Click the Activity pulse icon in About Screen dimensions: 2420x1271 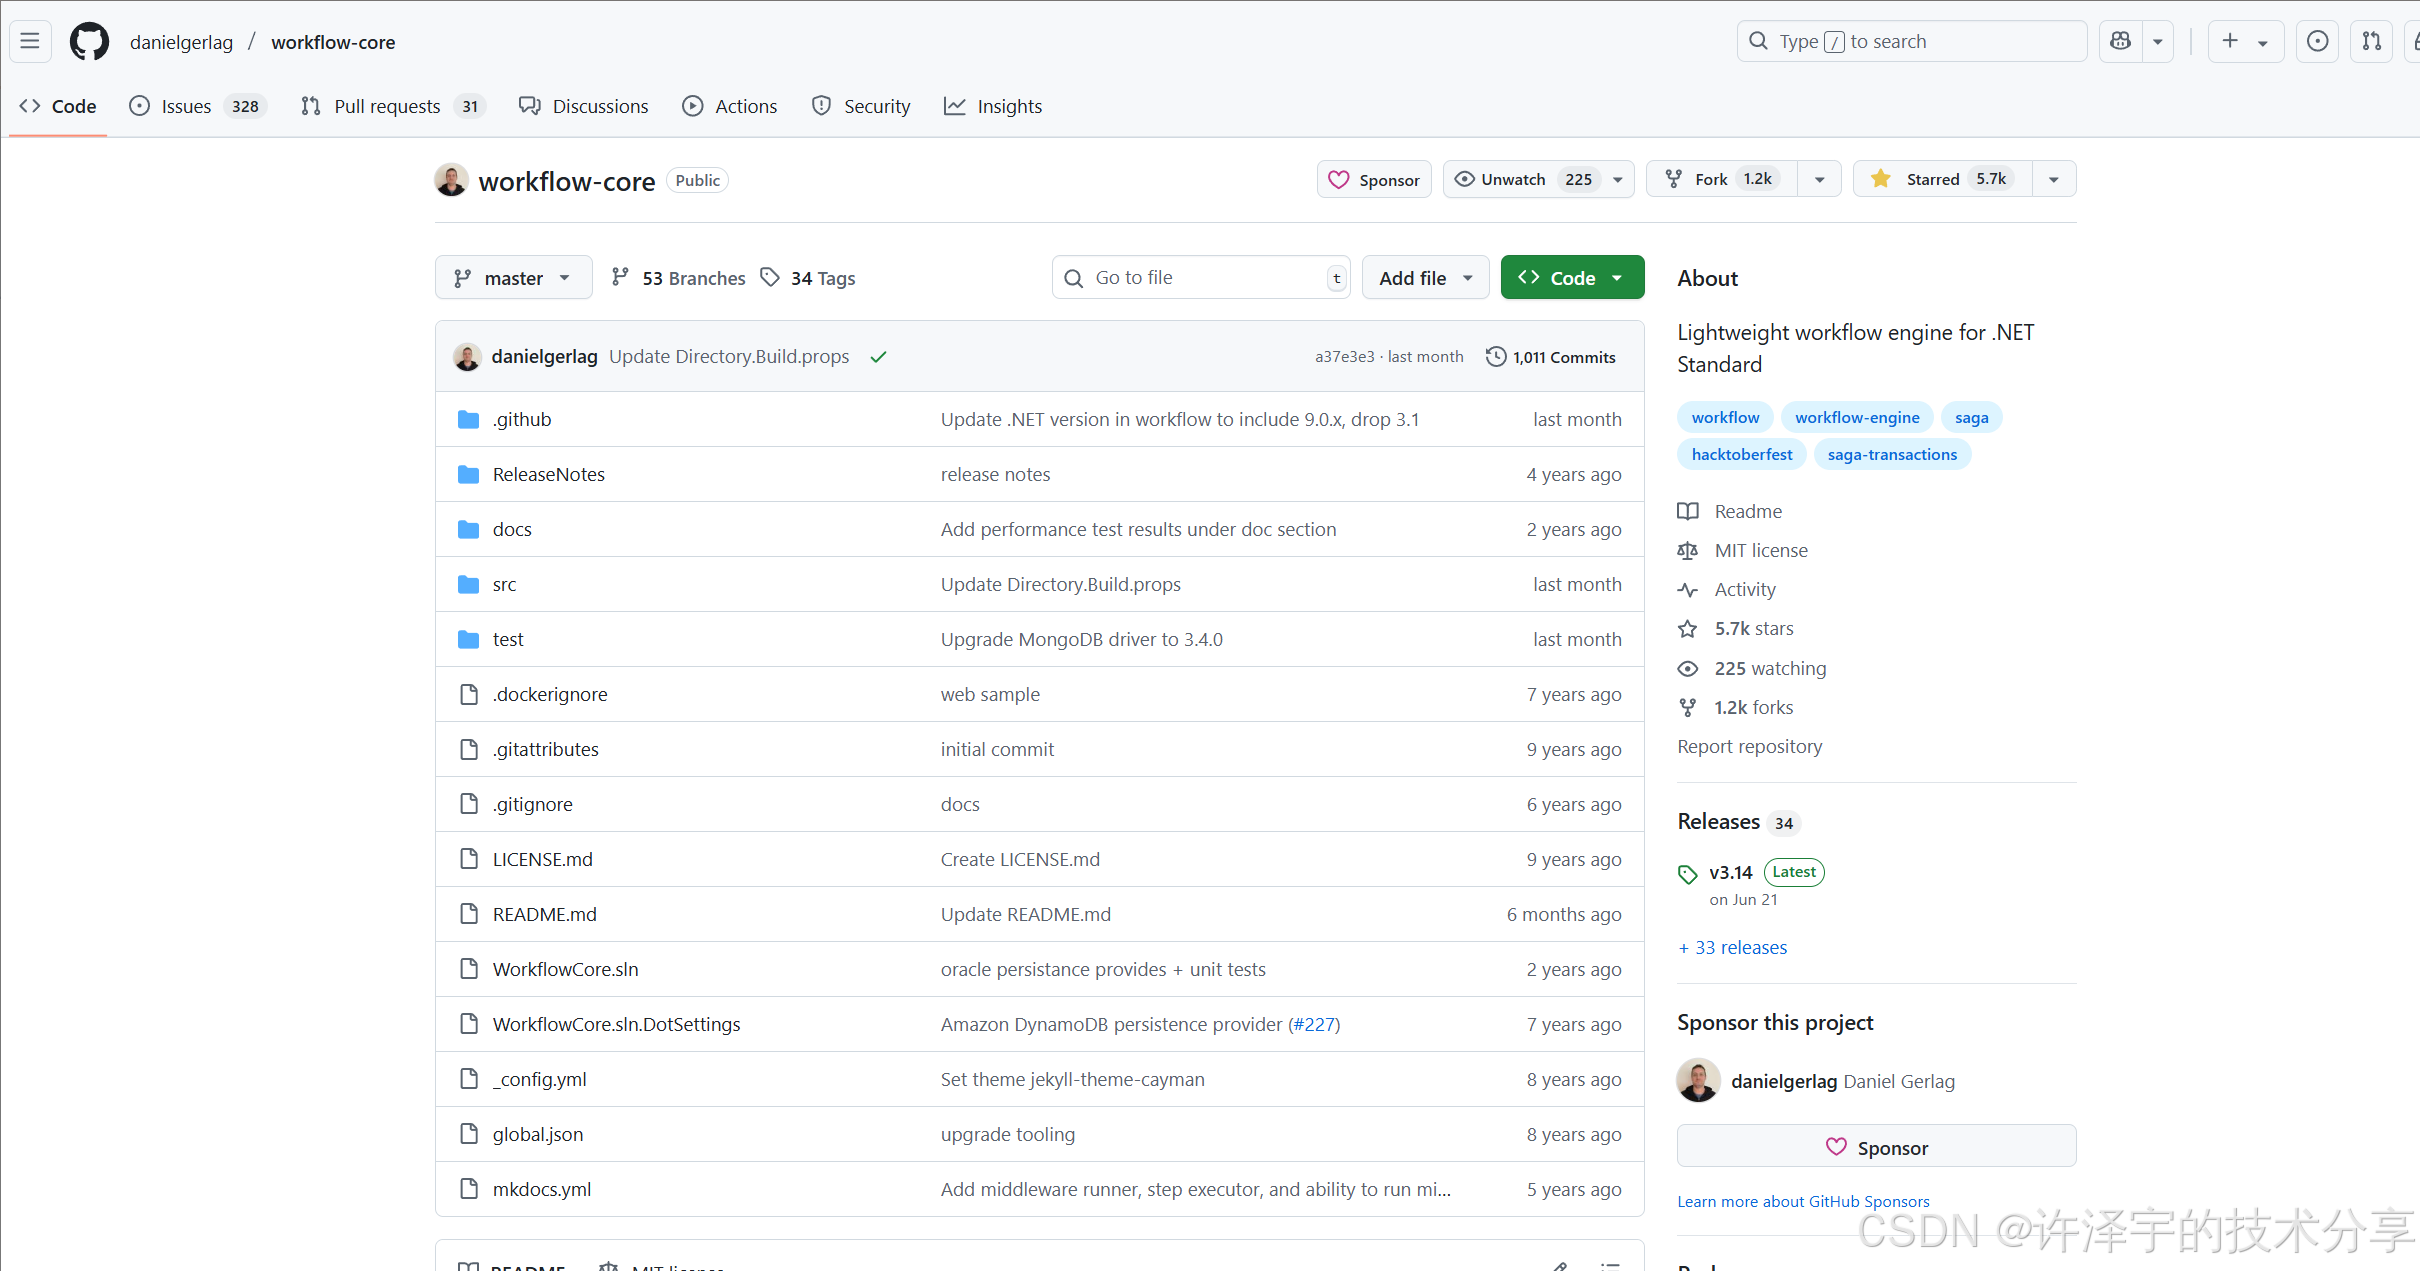click(x=1687, y=589)
